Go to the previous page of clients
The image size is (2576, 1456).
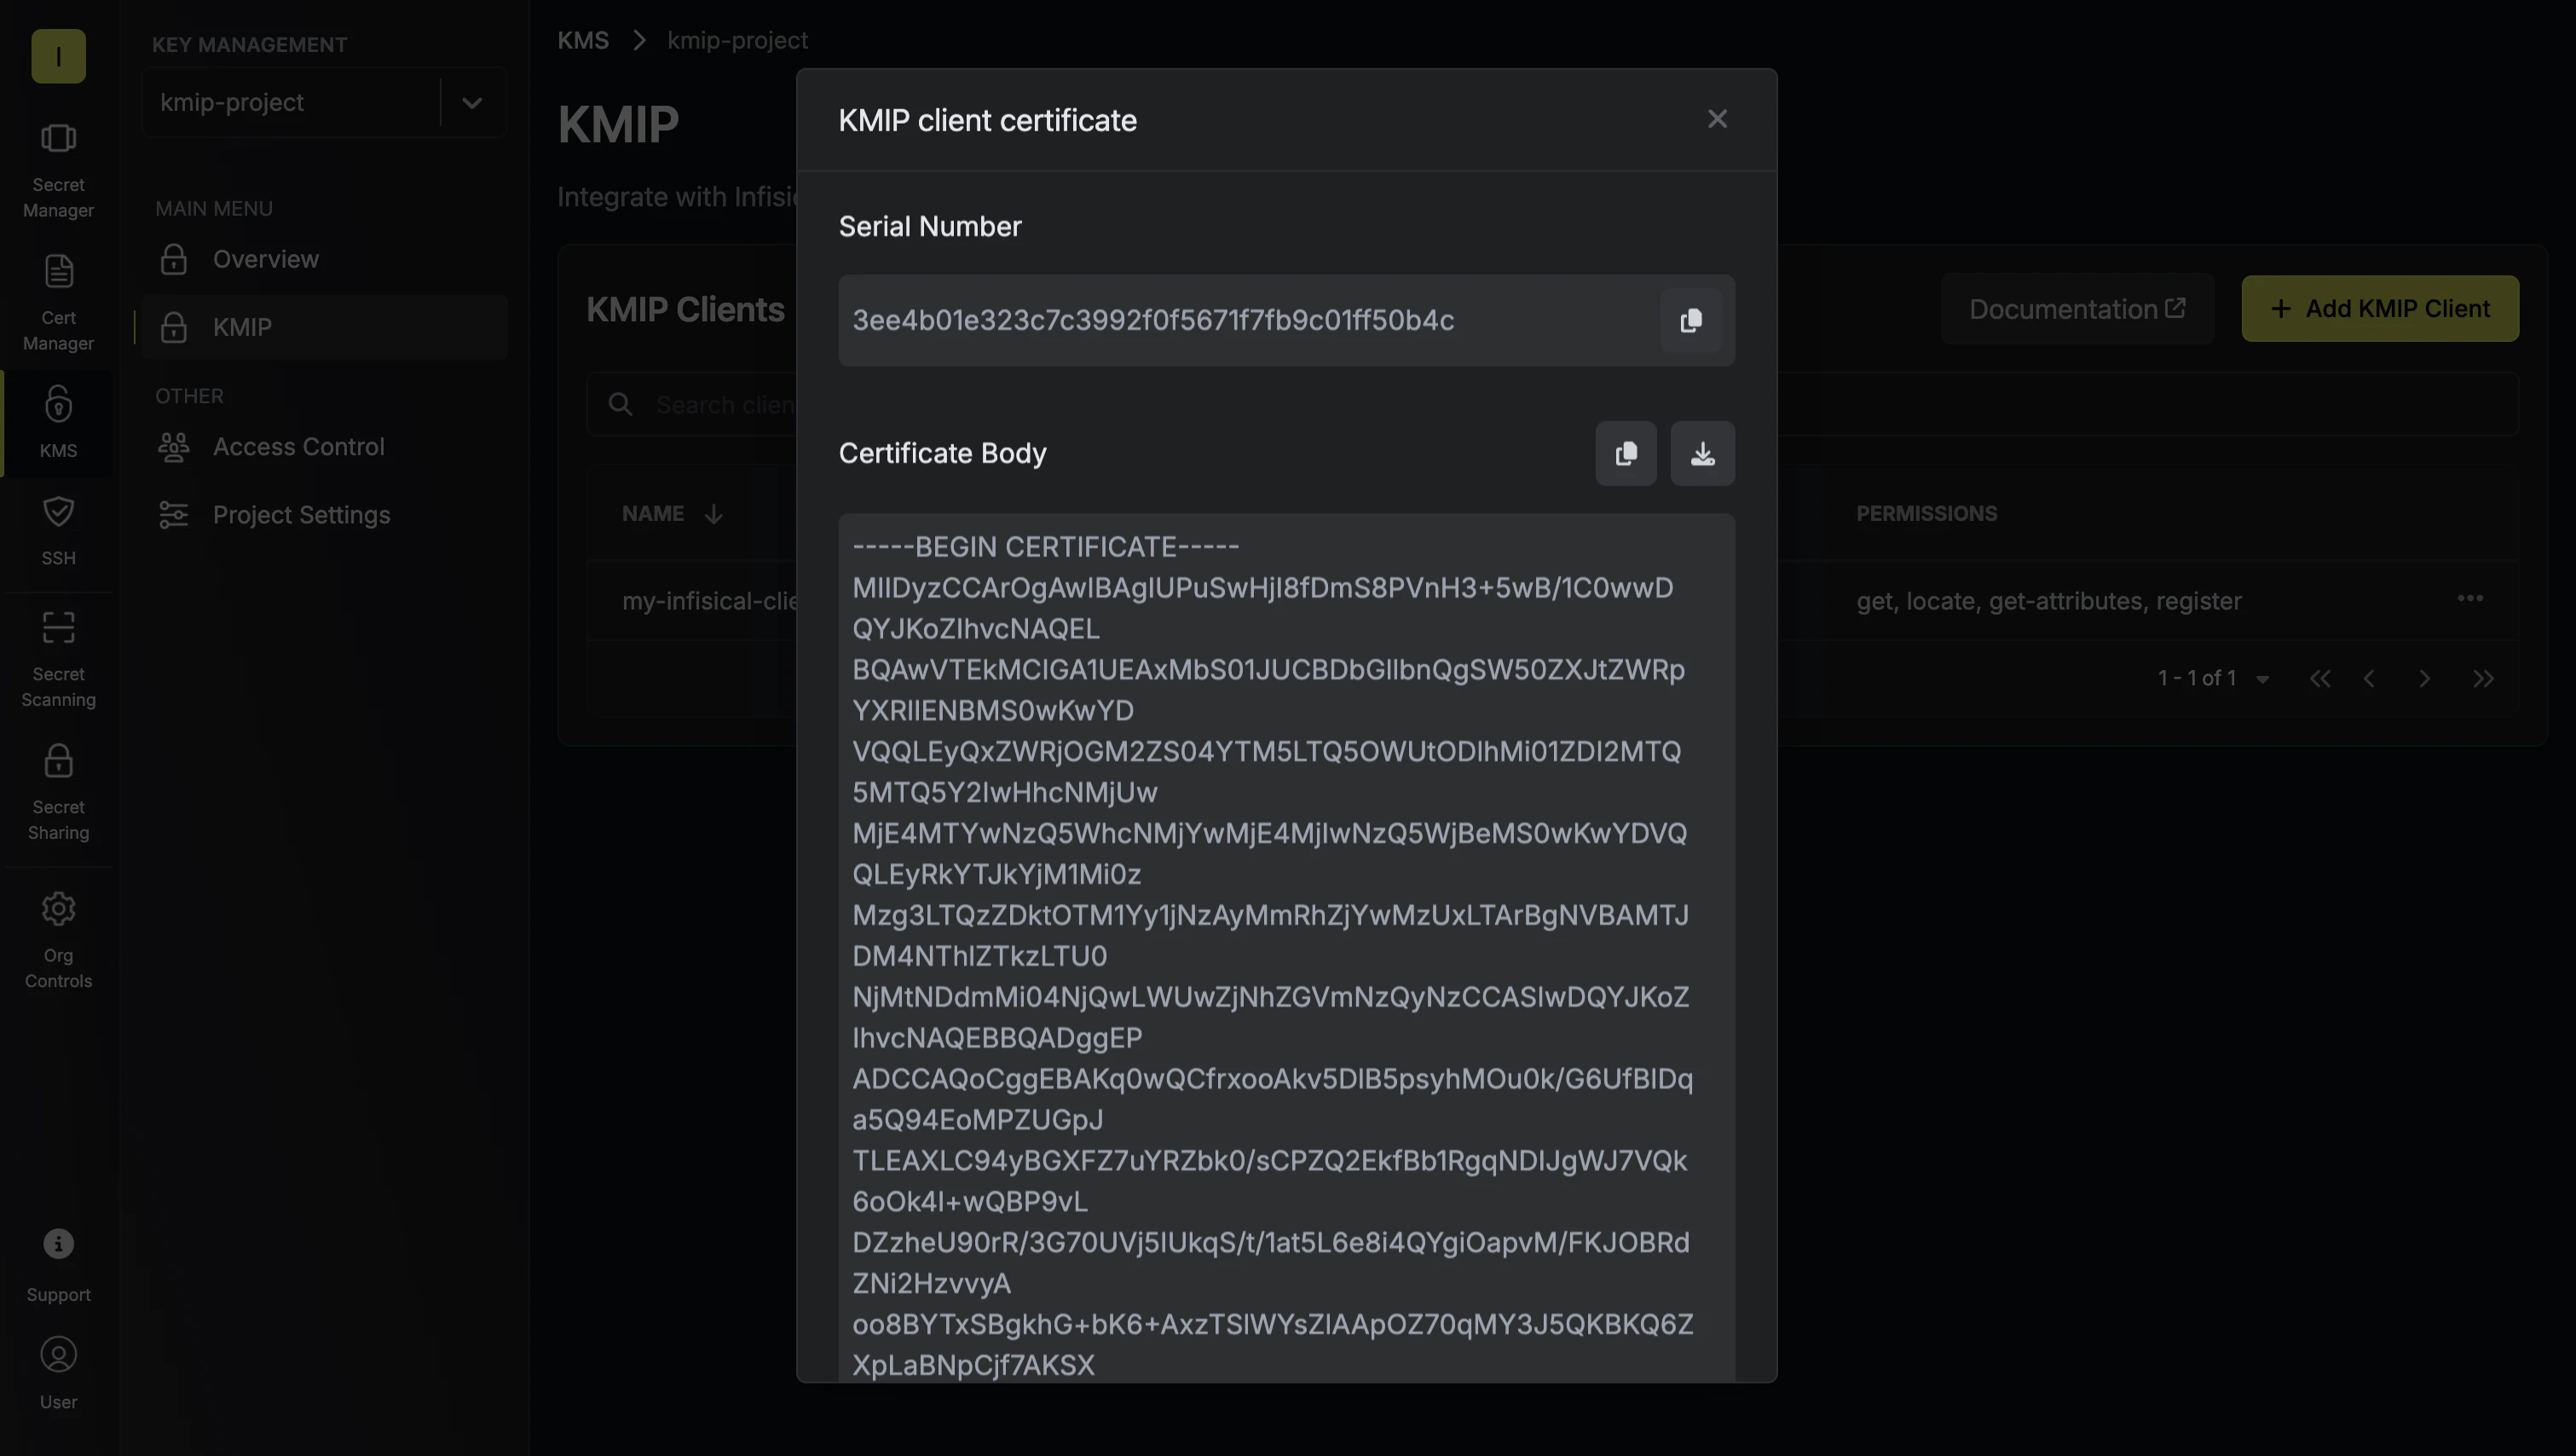coord(2368,679)
